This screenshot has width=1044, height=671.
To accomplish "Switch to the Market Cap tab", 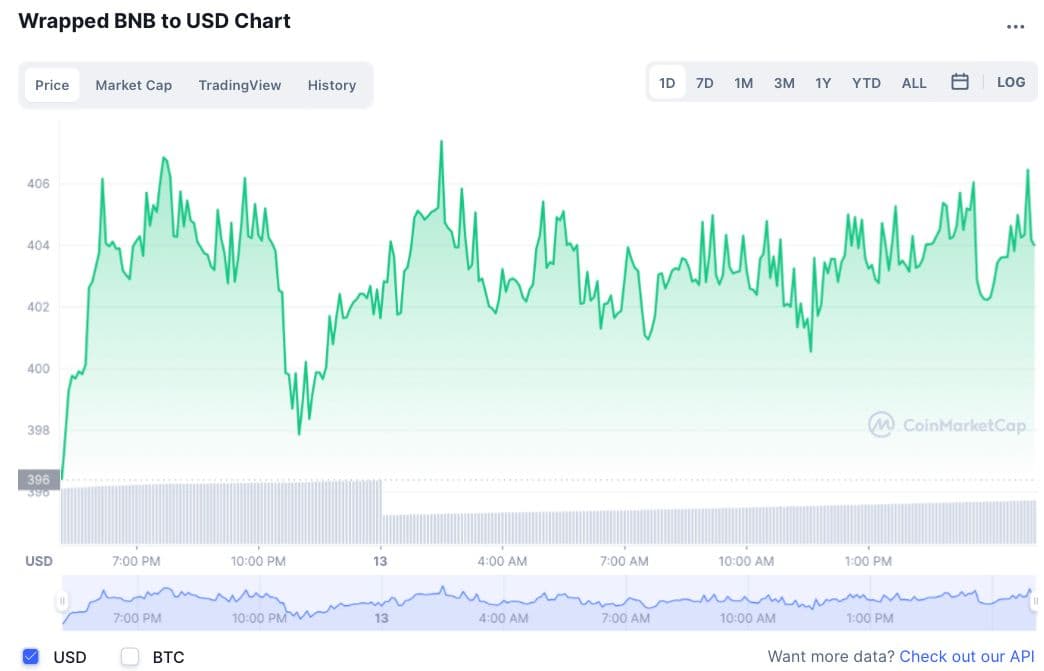I will tap(133, 85).
